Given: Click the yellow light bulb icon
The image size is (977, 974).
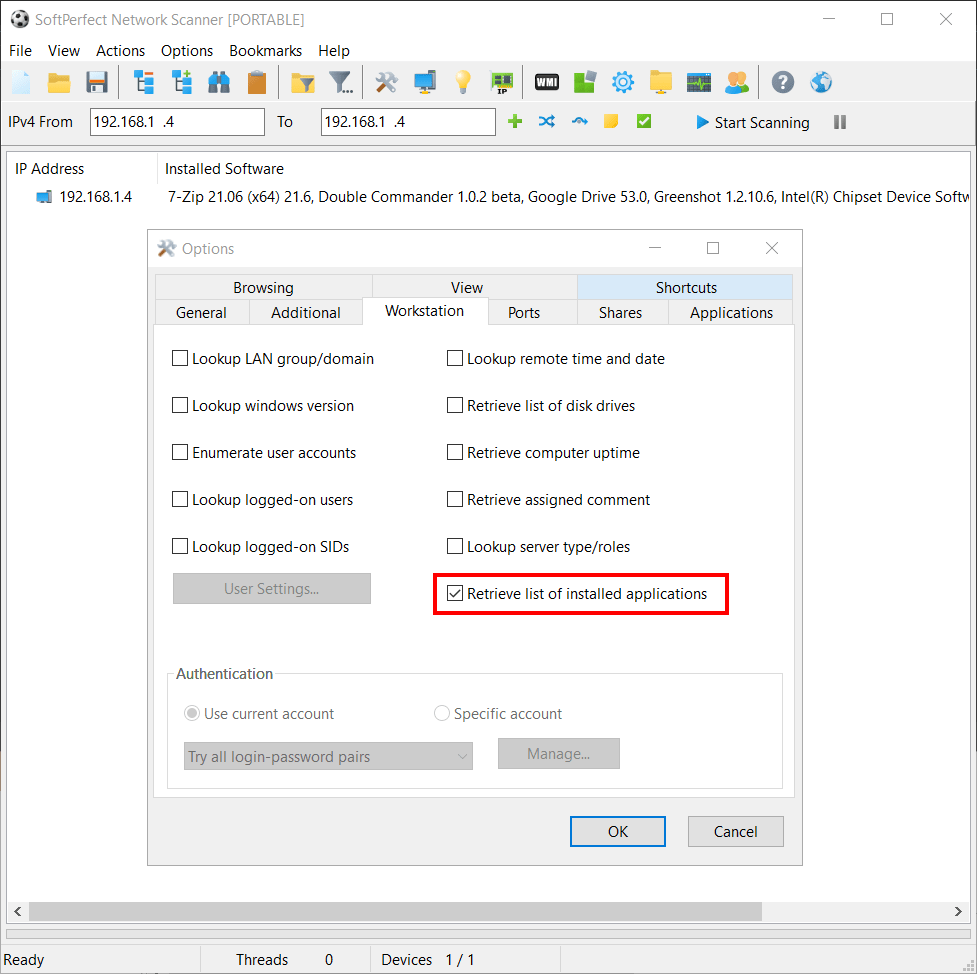Looking at the screenshot, I should pyautogui.click(x=463, y=82).
